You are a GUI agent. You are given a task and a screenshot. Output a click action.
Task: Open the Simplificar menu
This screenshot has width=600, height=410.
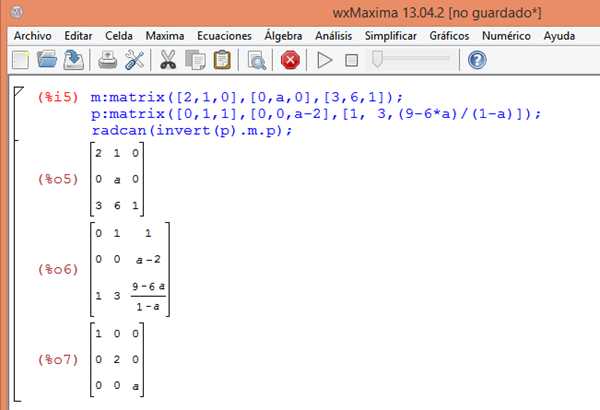point(390,36)
